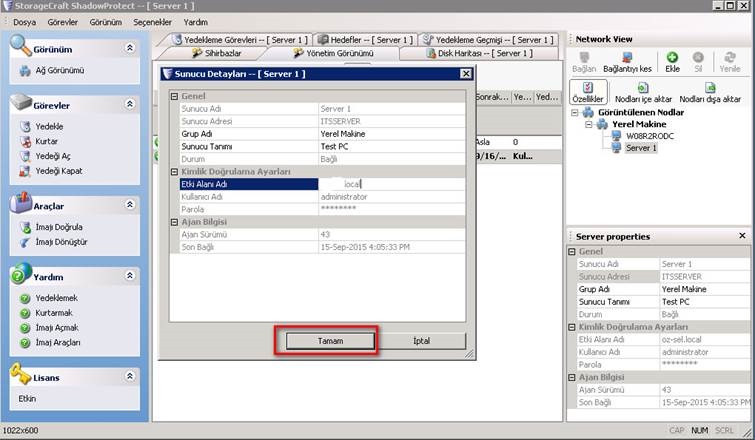Screen dimensions: 755x440
Task: Collapse the Görüntülenen Nodlar tree node
Action: (x=574, y=113)
